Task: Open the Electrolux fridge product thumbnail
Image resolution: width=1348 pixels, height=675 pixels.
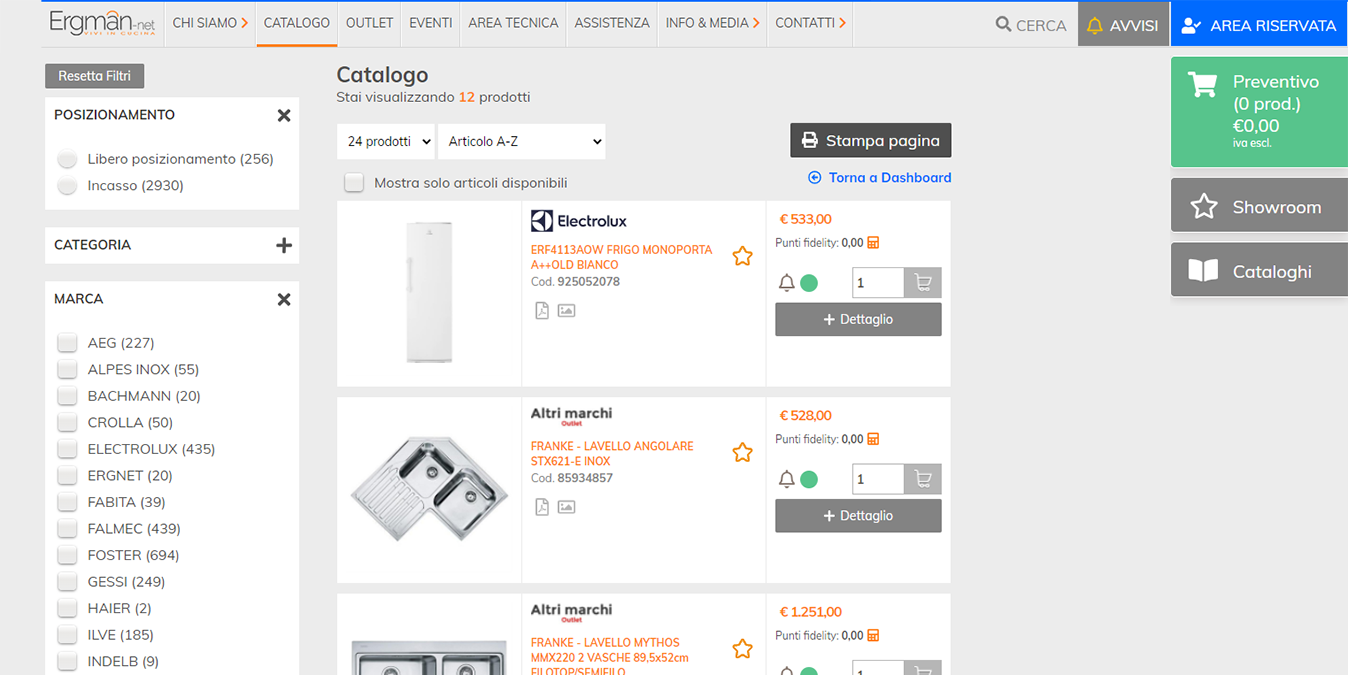Action: [x=430, y=292]
